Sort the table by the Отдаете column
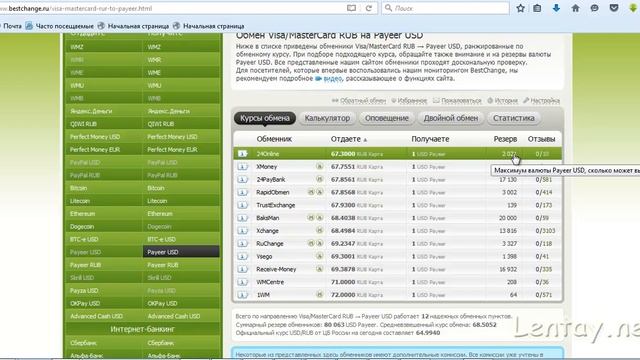Image resolution: width=640 pixels, height=360 pixels. [349, 139]
